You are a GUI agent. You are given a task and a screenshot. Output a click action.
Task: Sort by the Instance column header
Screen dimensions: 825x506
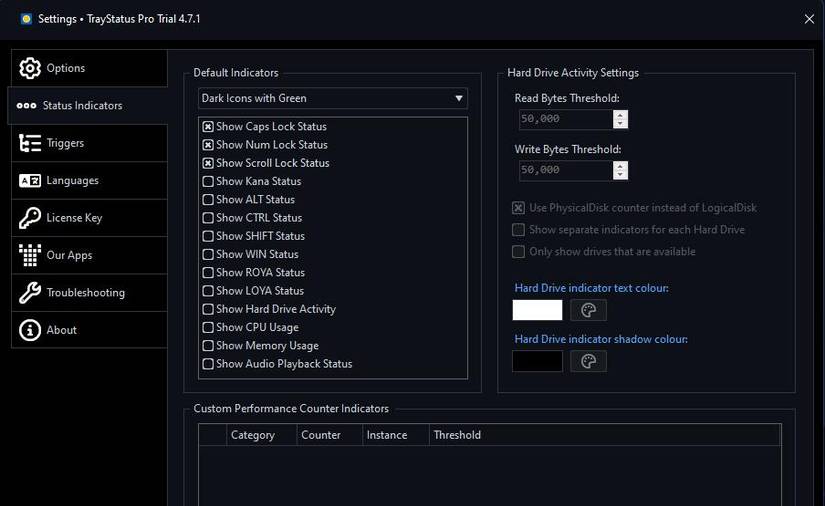coord(396,436)
